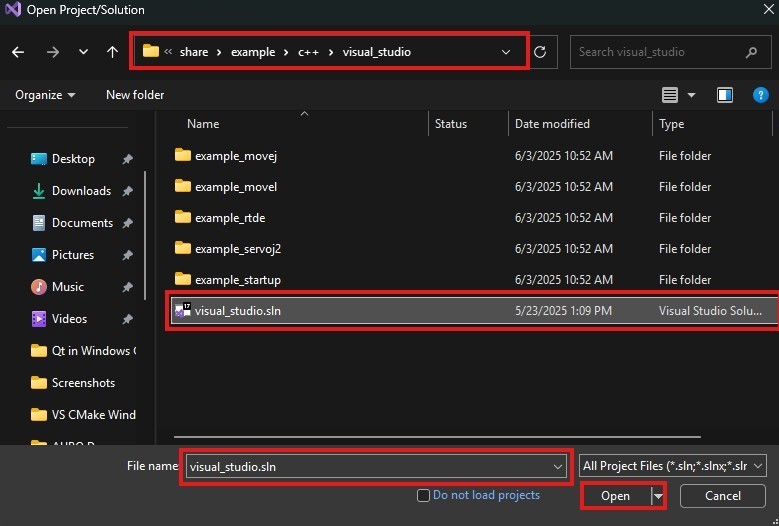Open the Screenshots folder shortcut

[73, 383]
